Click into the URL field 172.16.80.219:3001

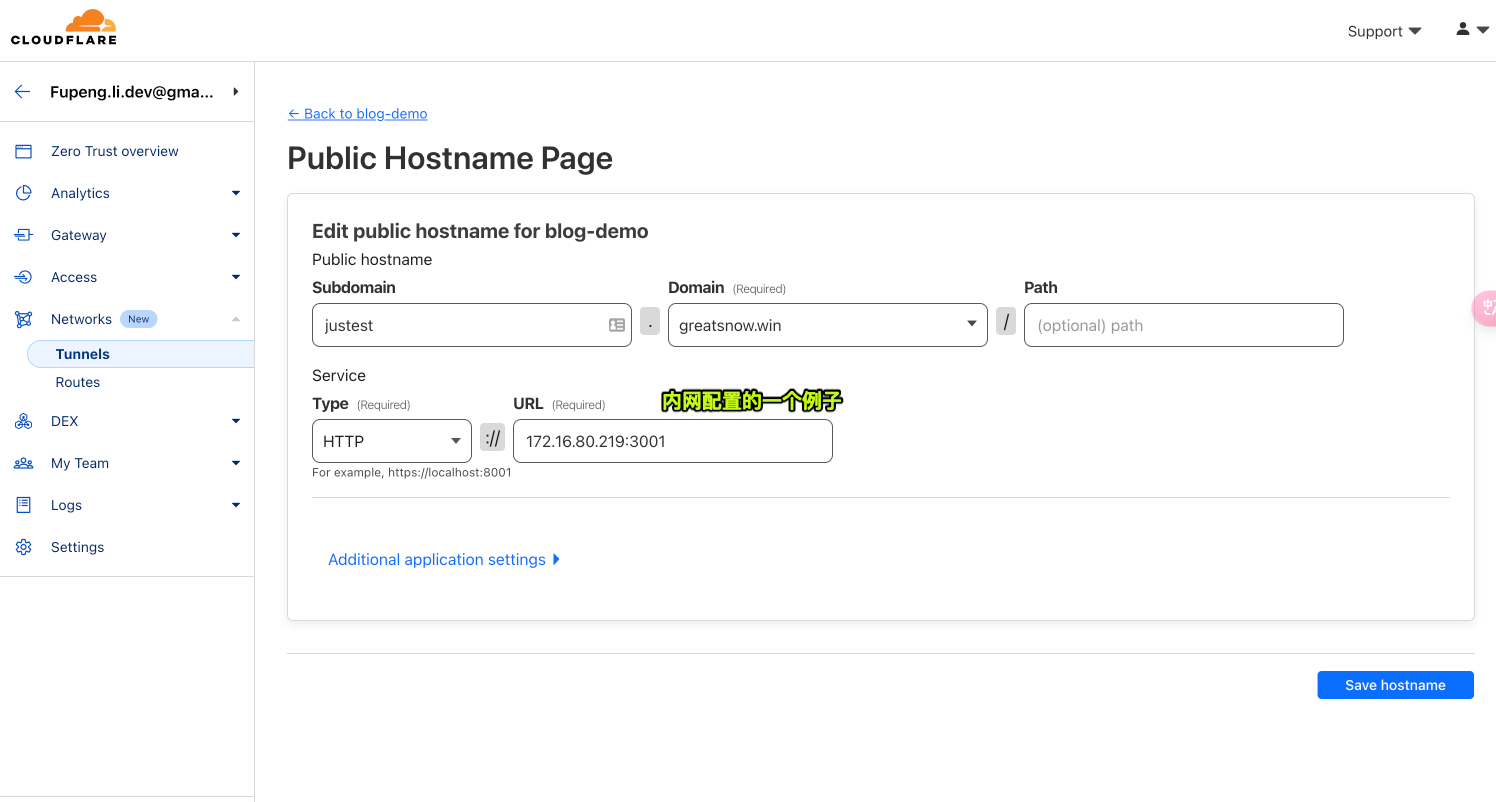click(673, 441)
